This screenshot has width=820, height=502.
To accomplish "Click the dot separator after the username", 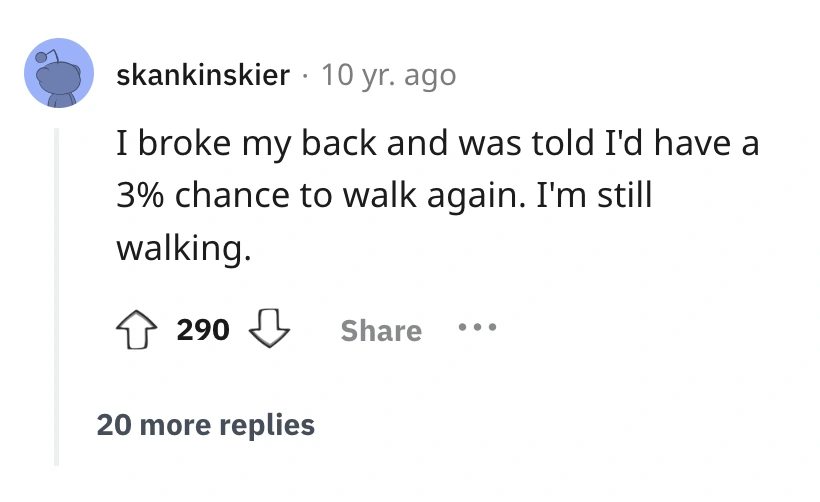I will pyautogui.click(x=305, y=76).
